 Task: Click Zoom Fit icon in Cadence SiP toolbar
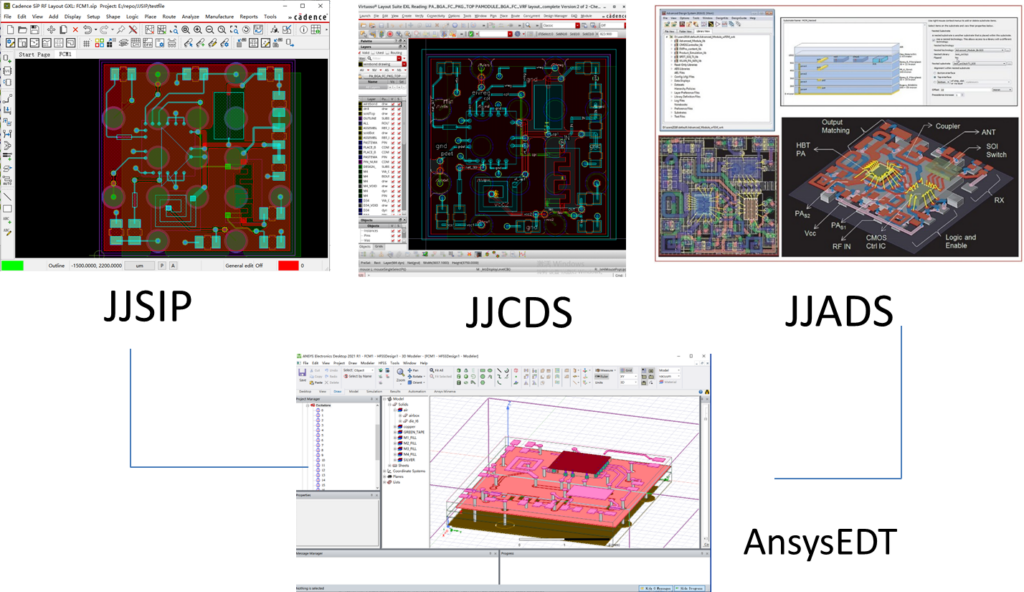pos(185,29)
